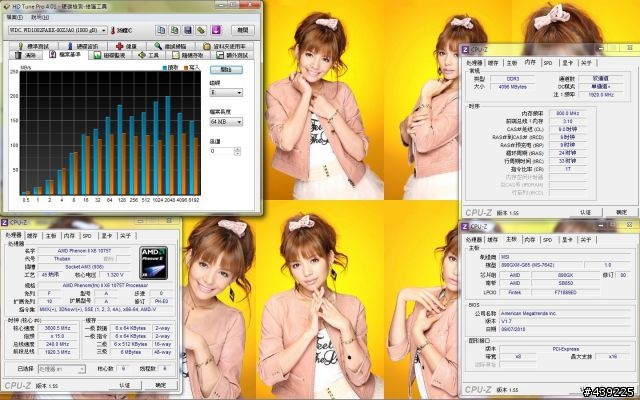Click 认证 button in top-right CPU-Z memory window
The height and width of the screenshot is (400, 640).
point(585,212)
